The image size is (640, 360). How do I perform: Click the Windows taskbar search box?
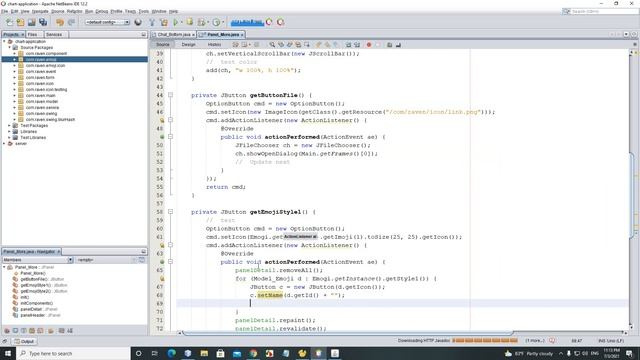[73, 353]
